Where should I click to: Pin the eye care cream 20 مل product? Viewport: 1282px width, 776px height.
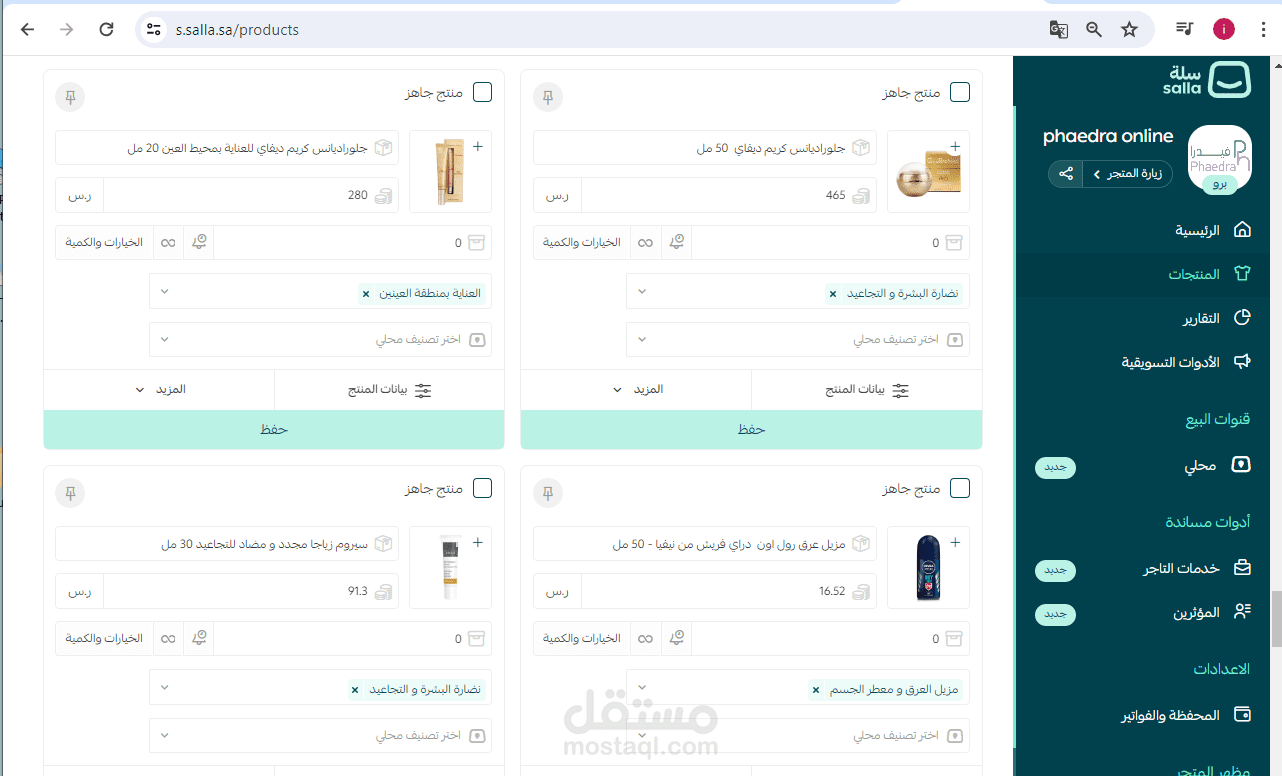tap(70, 97)
